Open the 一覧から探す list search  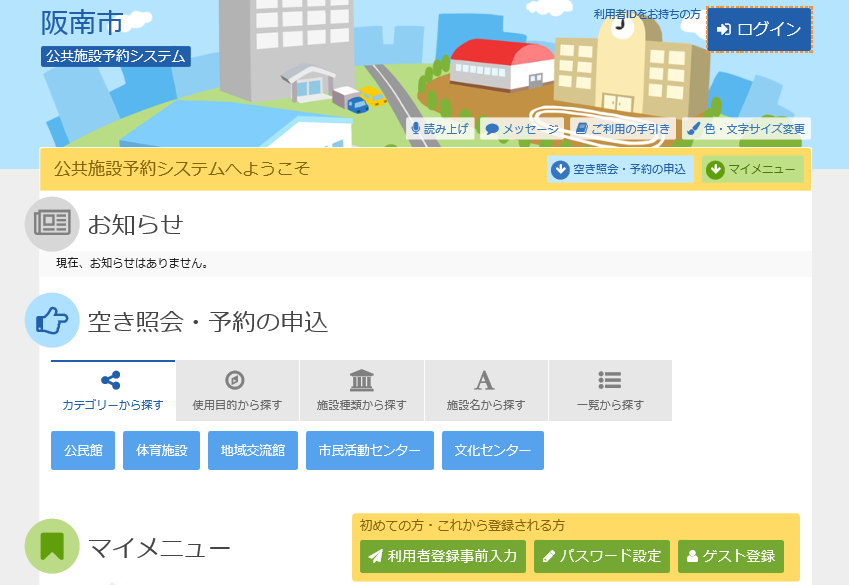pyautogui.click(x=610, y=390)
